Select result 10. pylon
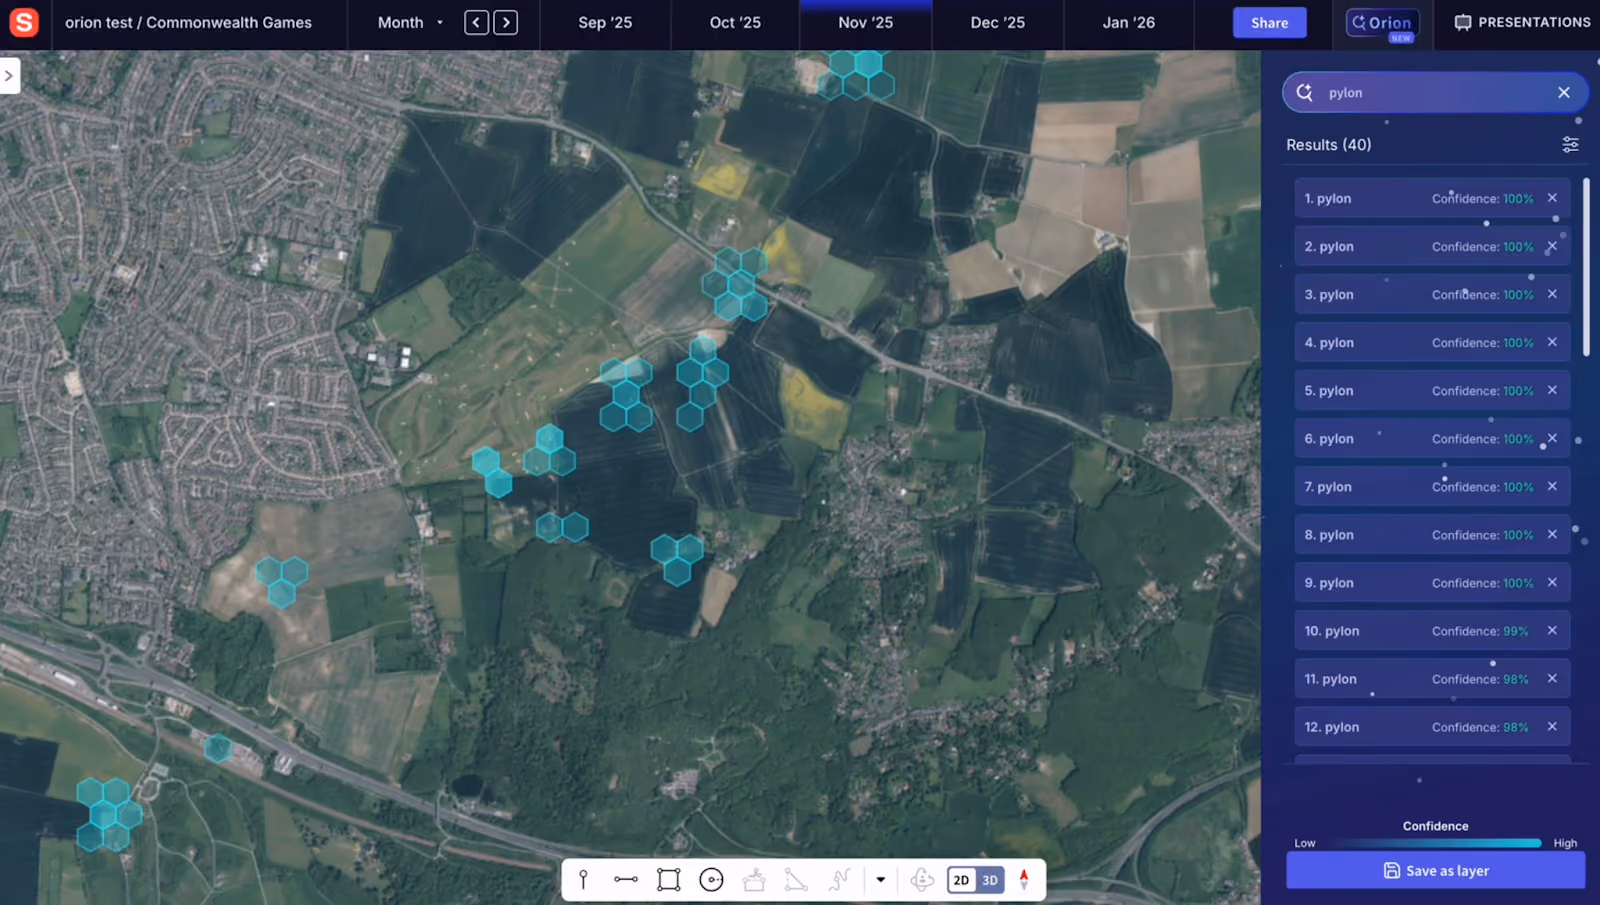Viewport: 1600px width, 905px height. click(1432, 630)
